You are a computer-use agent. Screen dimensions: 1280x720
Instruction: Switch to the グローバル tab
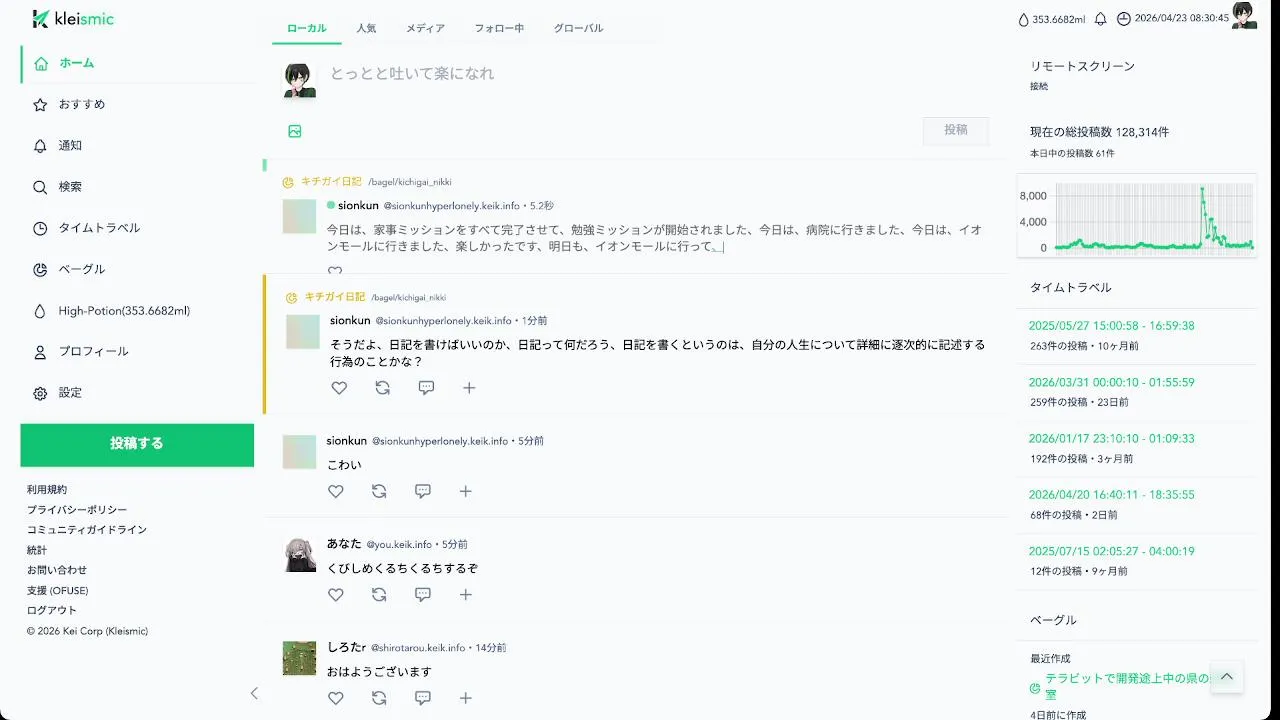click(579, 29)
